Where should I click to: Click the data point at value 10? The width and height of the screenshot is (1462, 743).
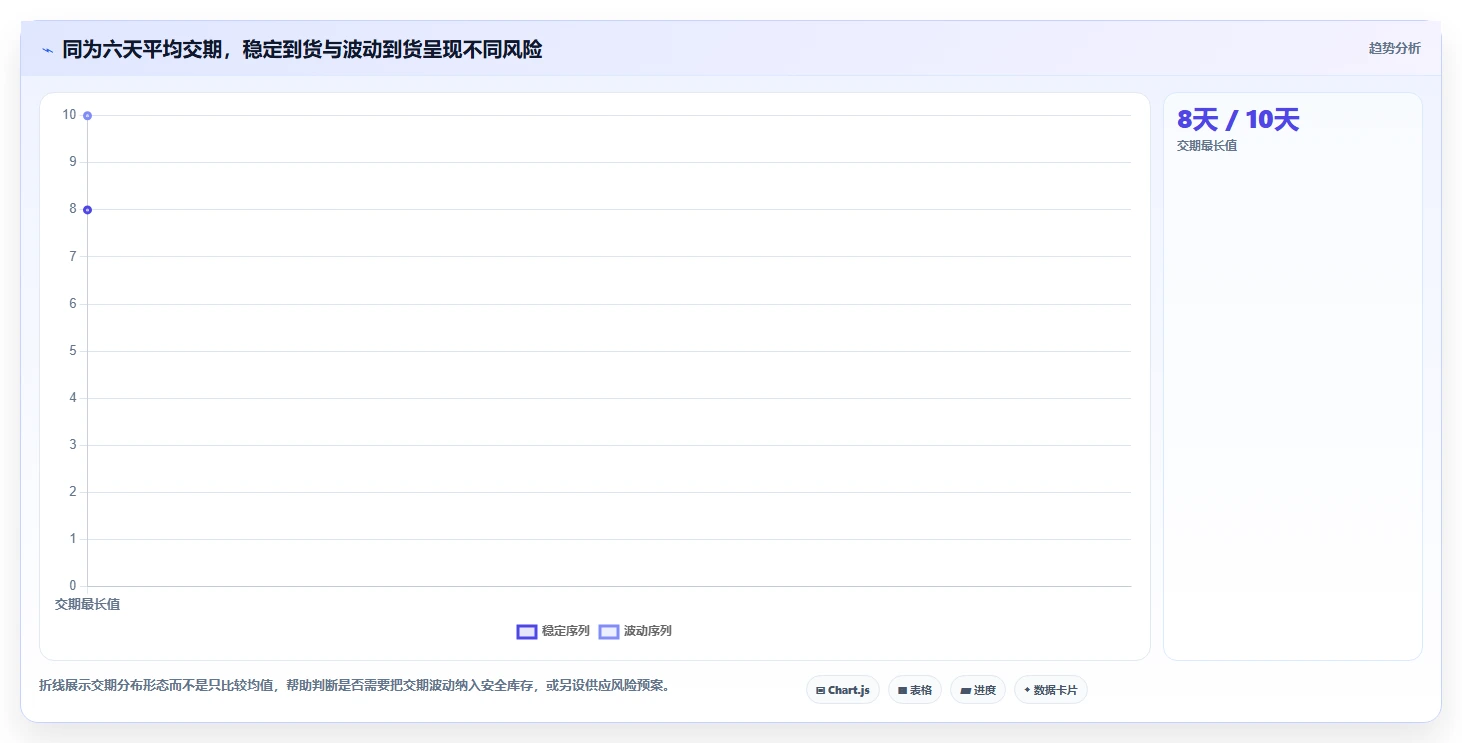point(88,116)
